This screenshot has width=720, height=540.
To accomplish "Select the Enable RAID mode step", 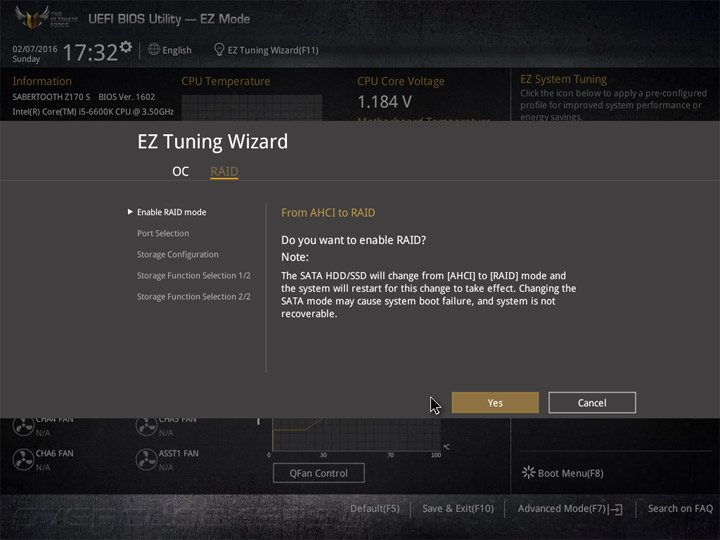I will pos(171,212).
